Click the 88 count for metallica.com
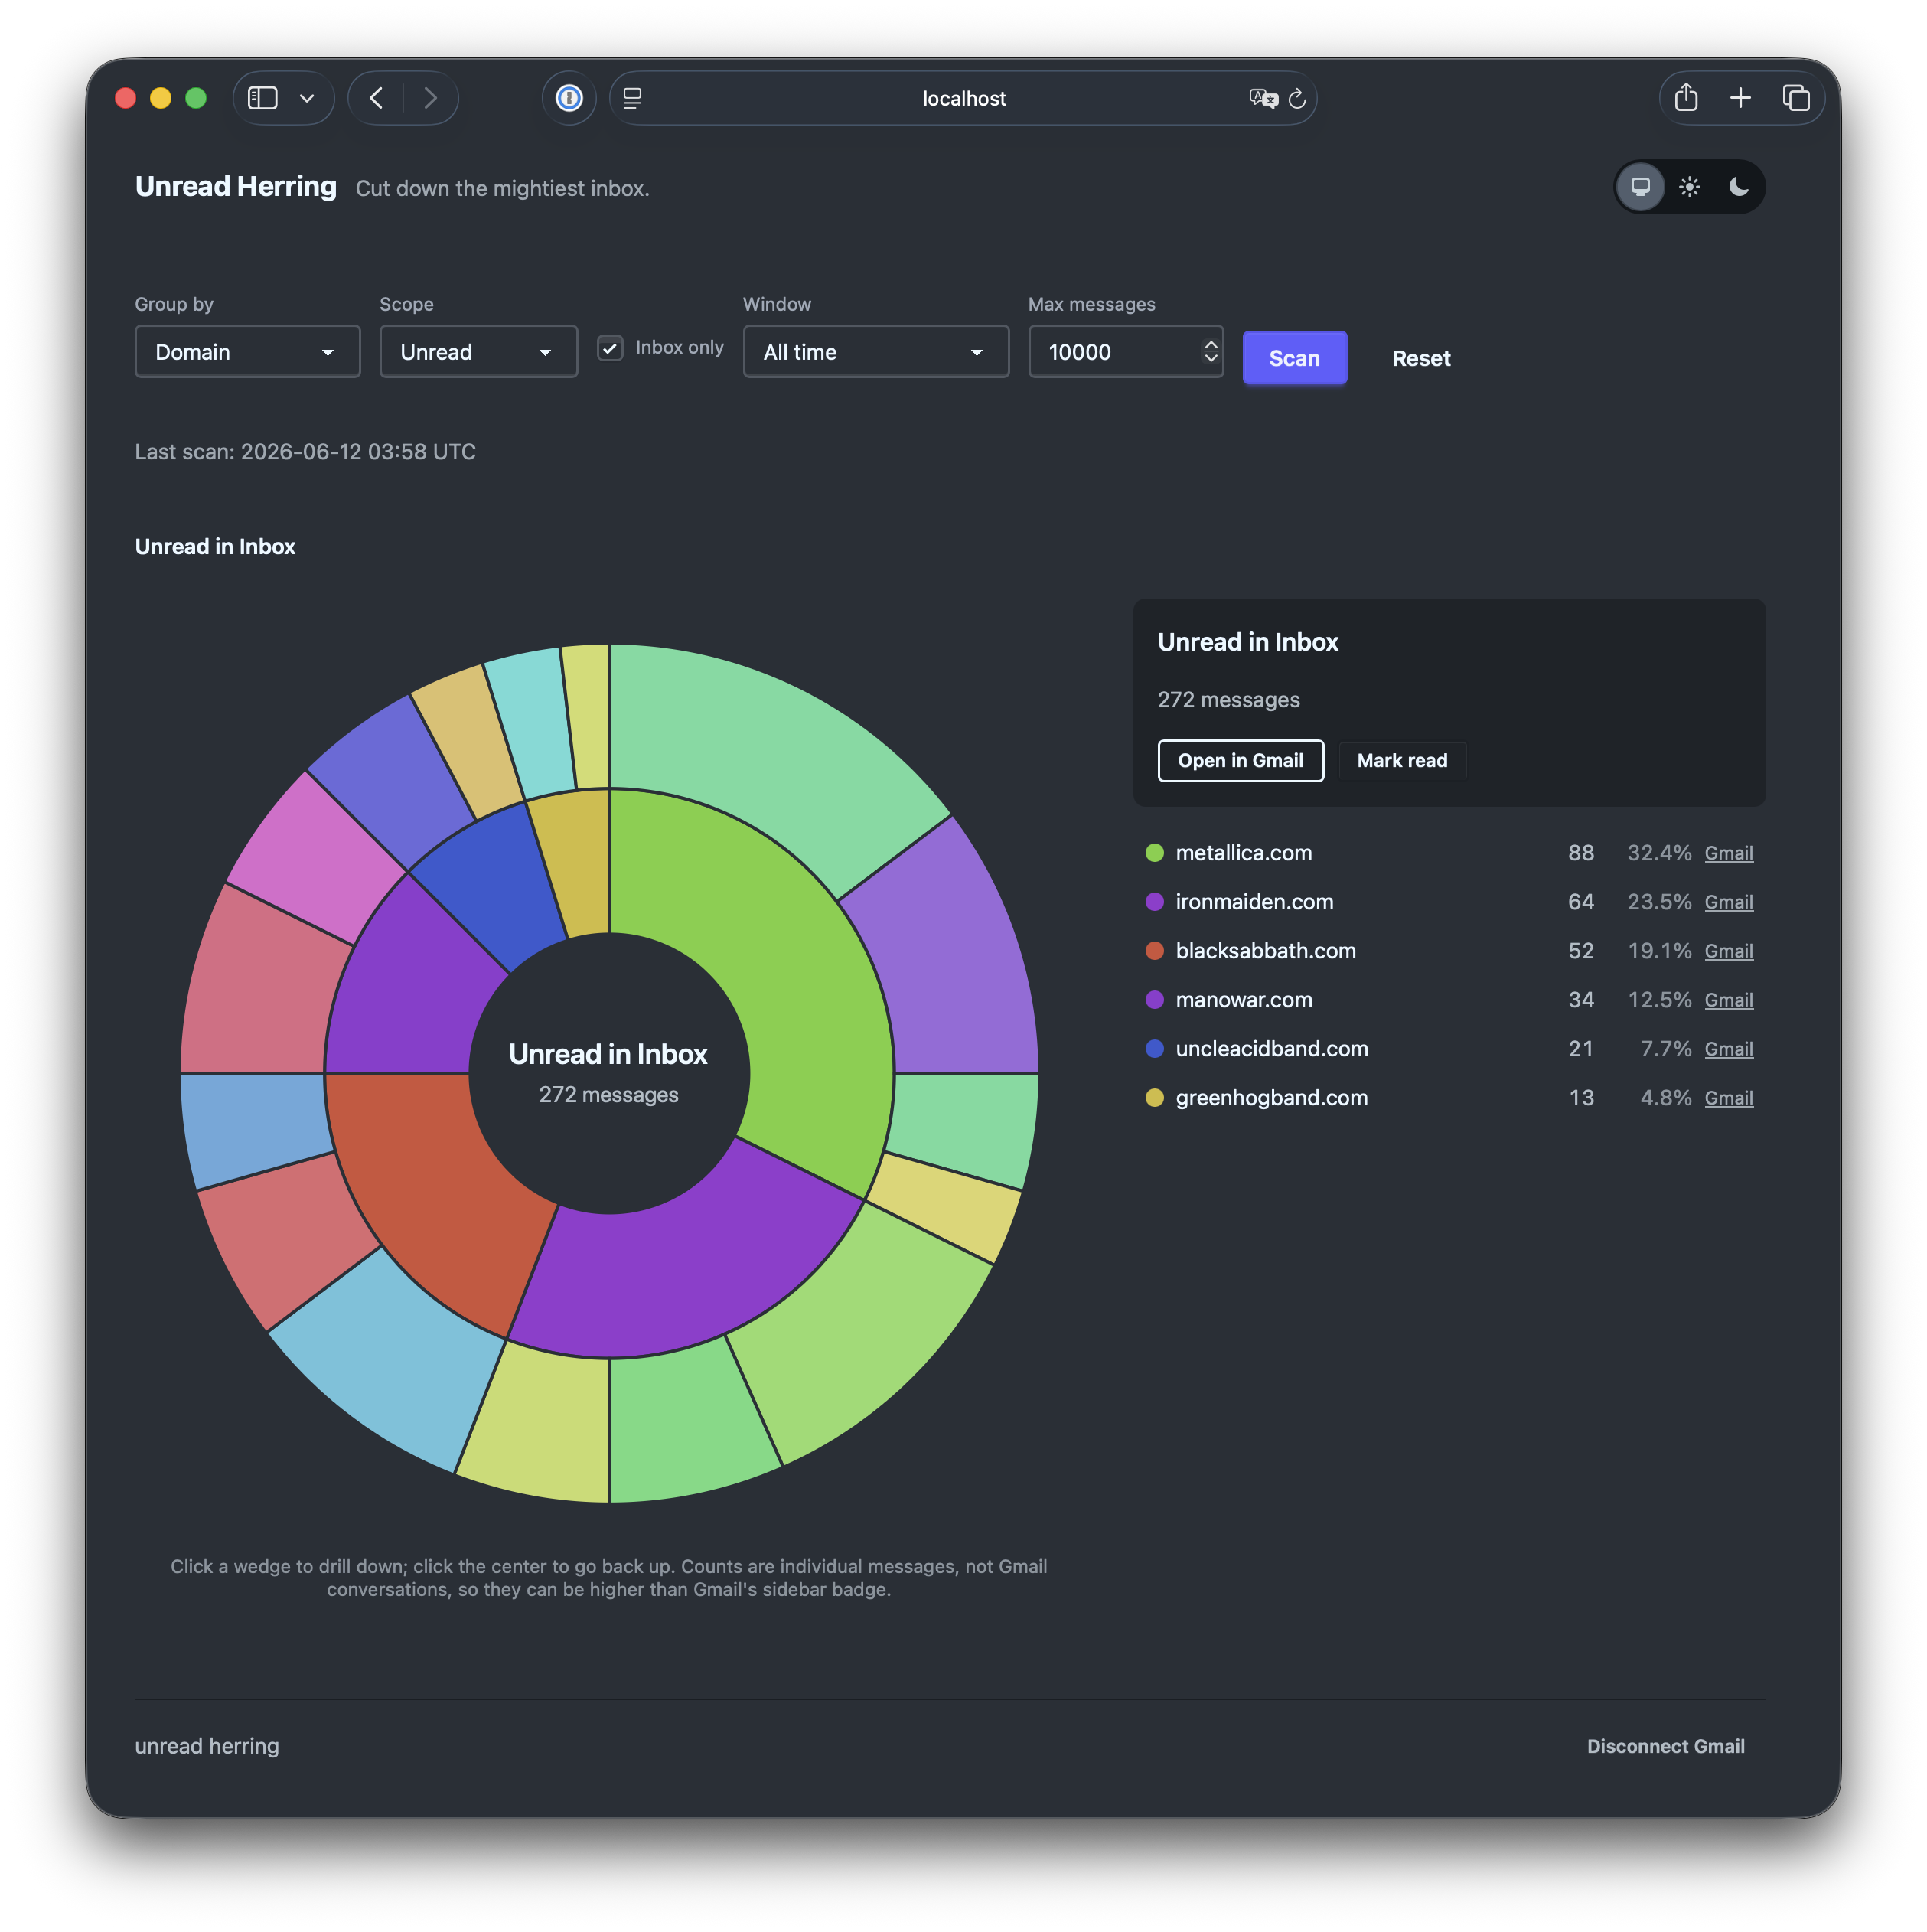1927x1932 pixels. point(1580,853)
